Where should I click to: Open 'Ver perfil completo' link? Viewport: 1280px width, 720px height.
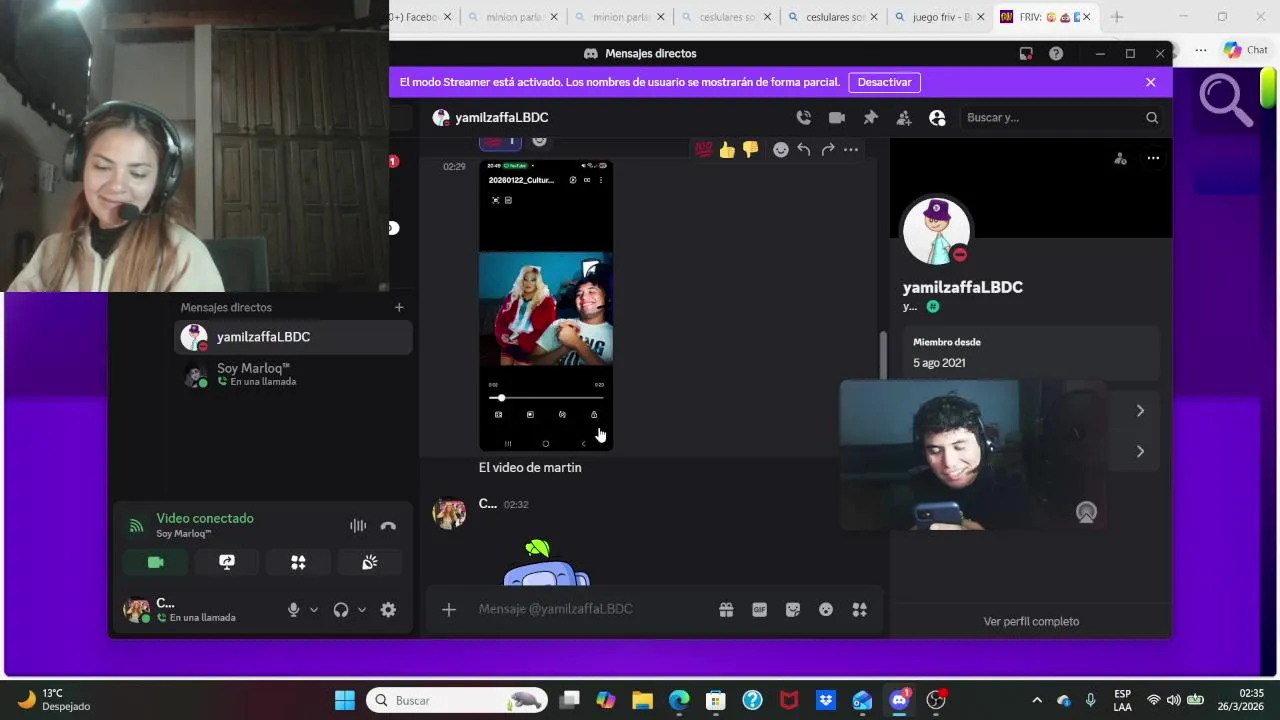(1031, 621)
